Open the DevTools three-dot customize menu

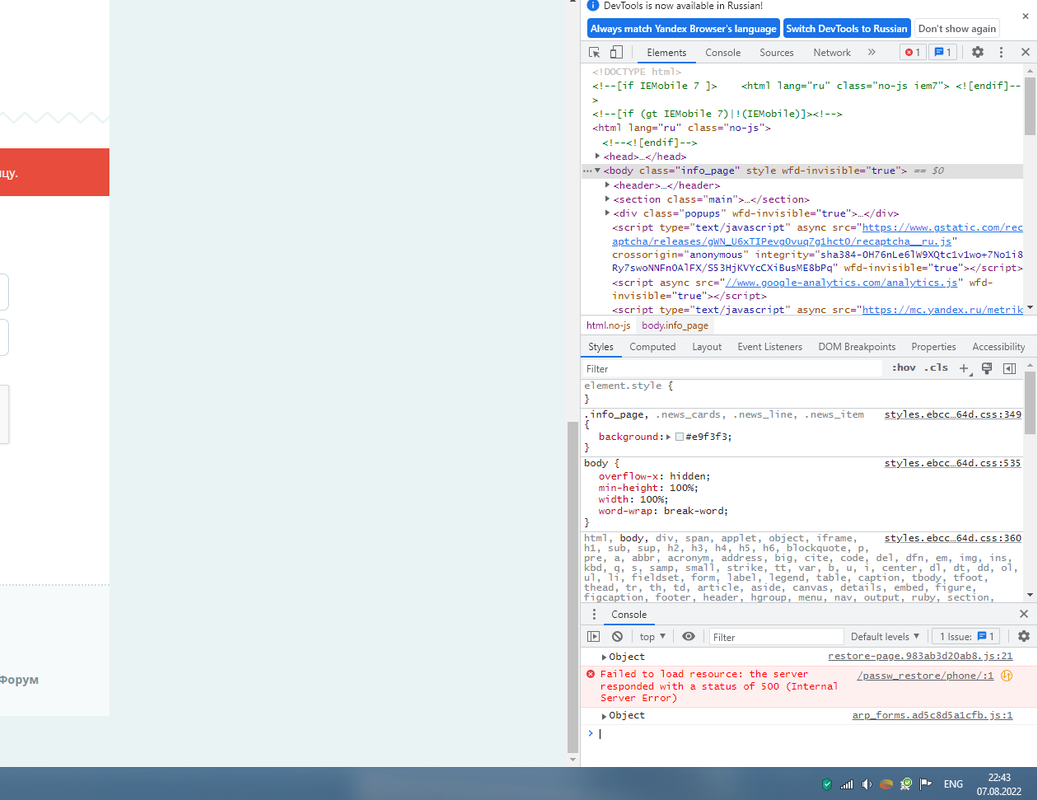click(x=1001, y=52)
